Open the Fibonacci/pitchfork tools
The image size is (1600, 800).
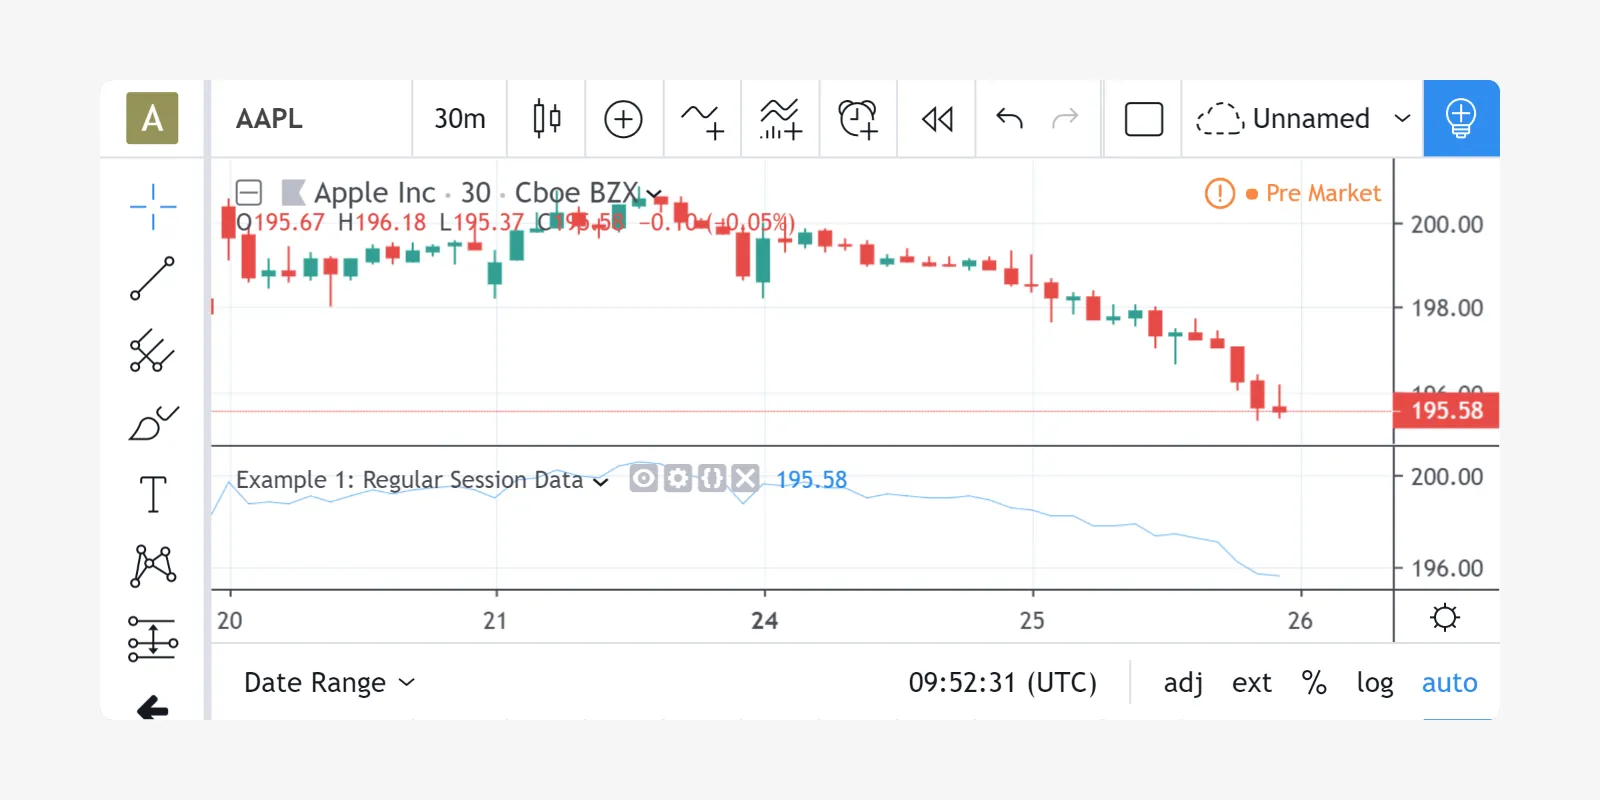(x=153, y=351)
